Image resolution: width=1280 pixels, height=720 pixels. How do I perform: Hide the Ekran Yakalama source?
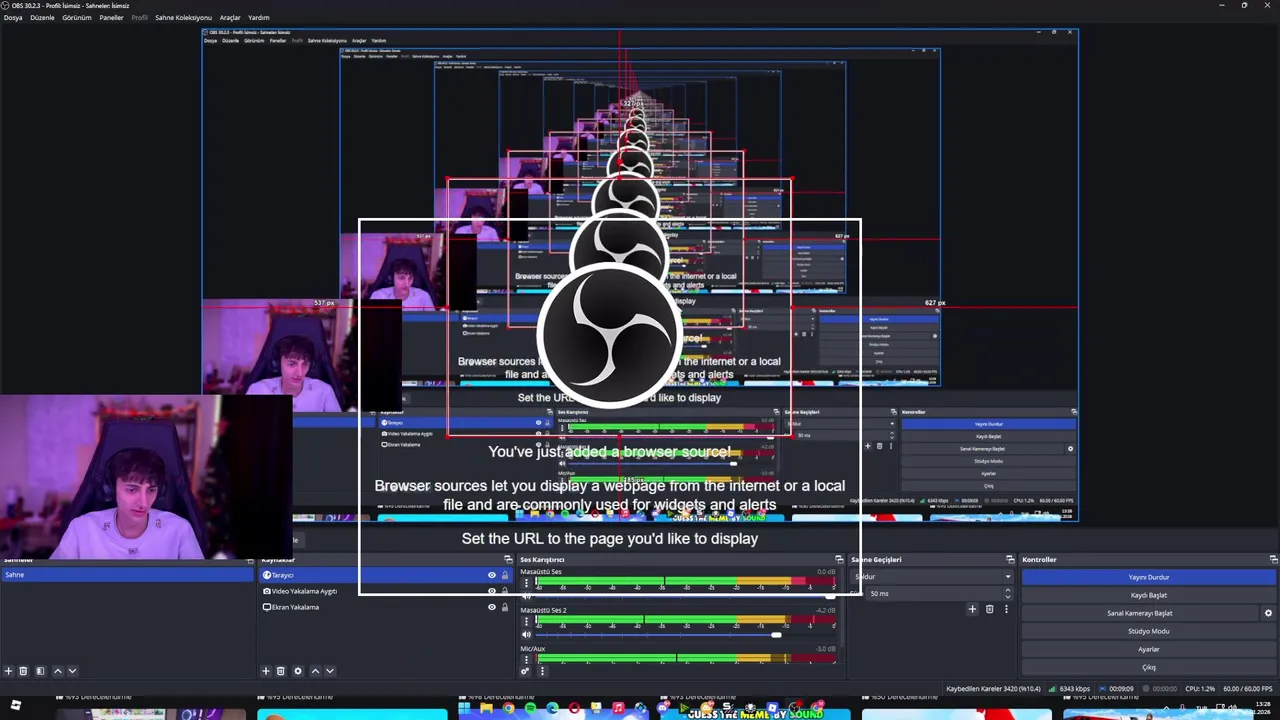[491, 607]
